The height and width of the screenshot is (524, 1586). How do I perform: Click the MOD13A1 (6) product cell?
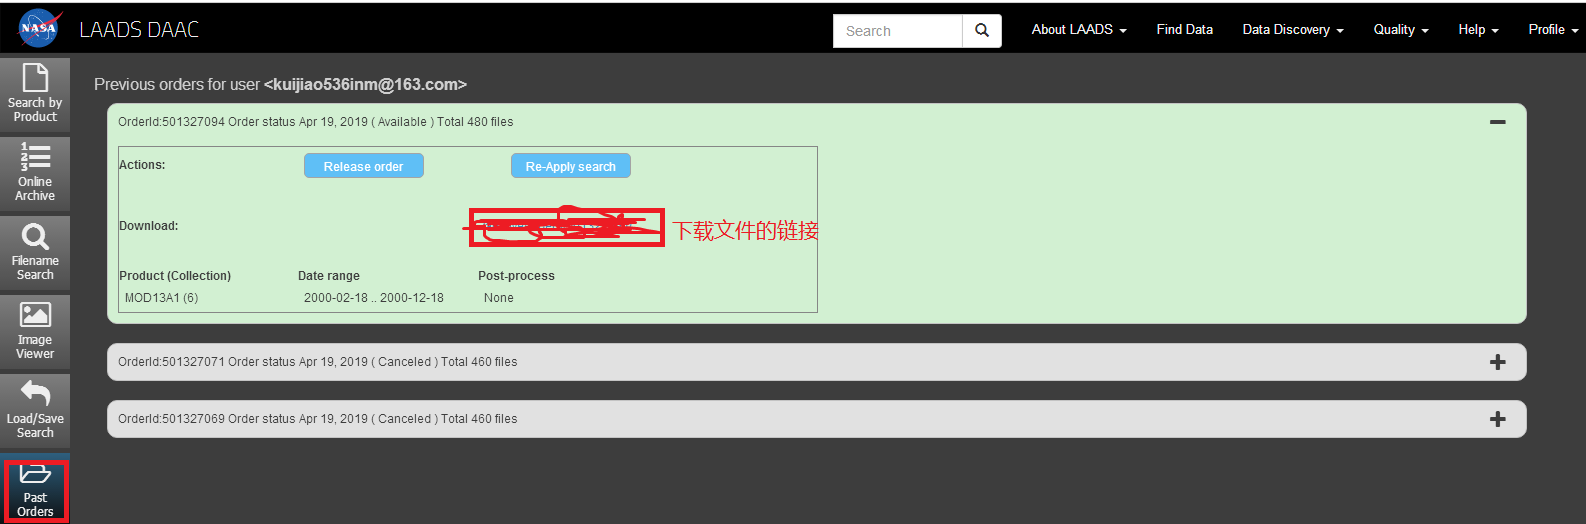(x=161, y=298)
